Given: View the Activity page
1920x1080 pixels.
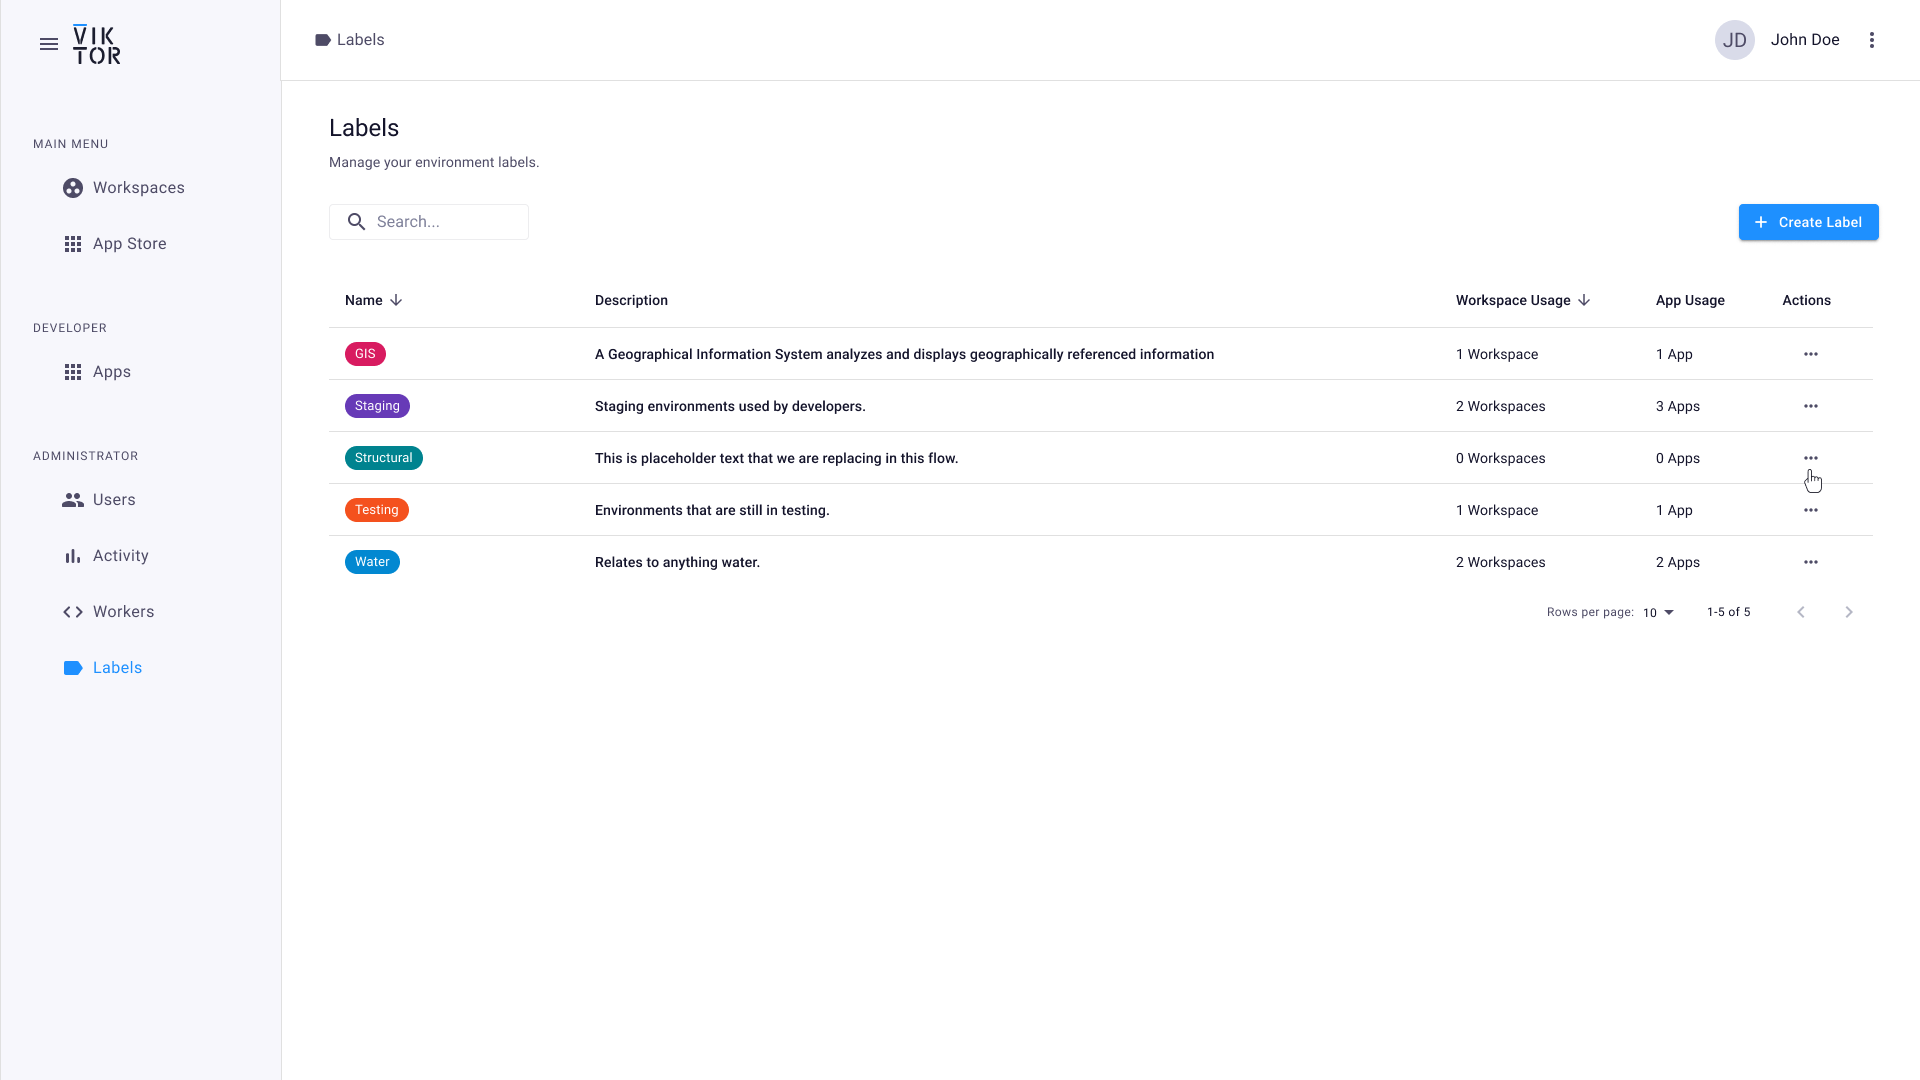Looking at the screenshot, I should (120, 555).
